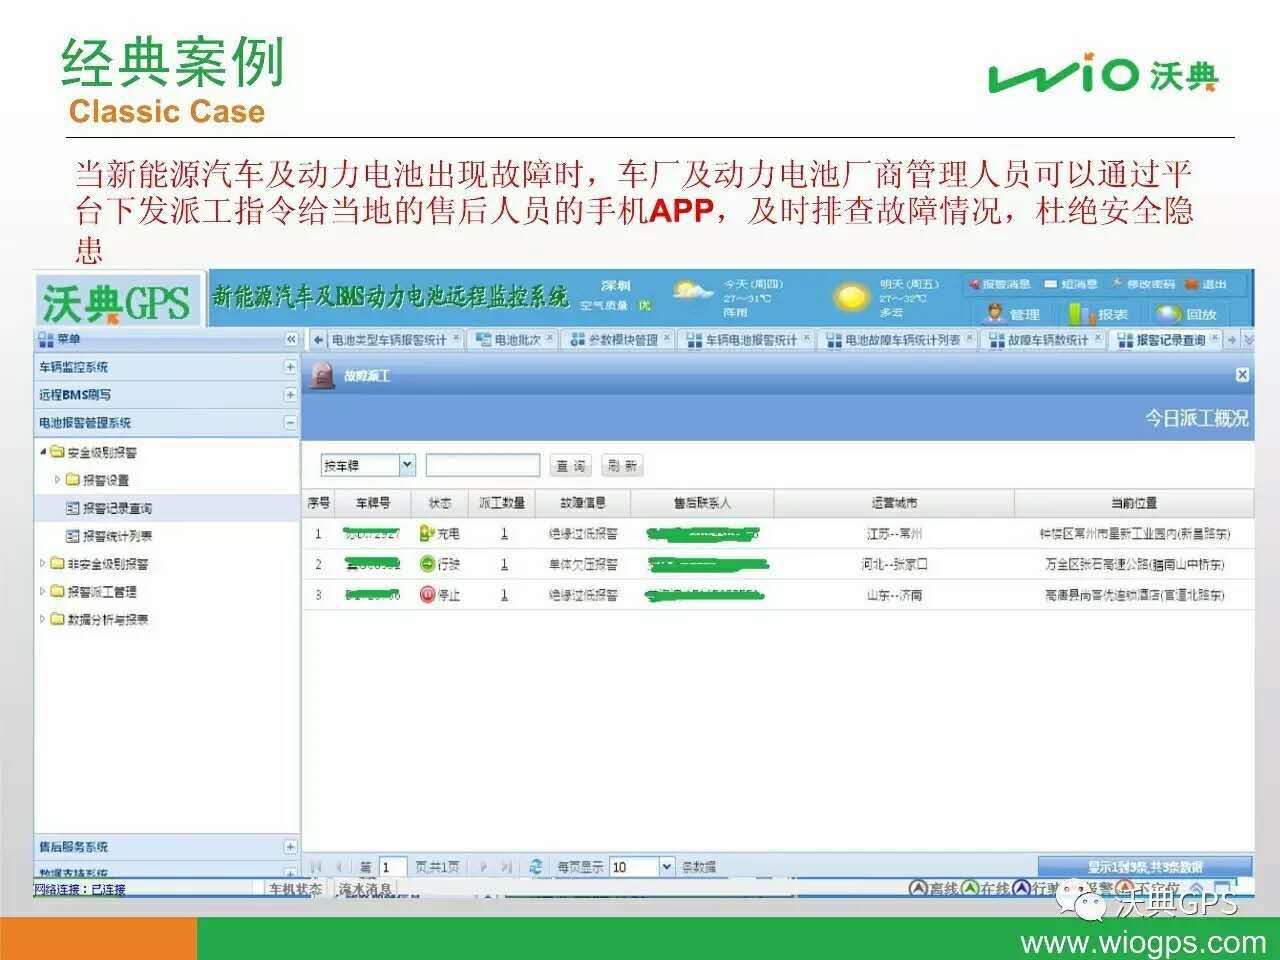The image size is (1280, 960).
Task: Close the 故障派工 panel
Action: click(x=1242, y=375)
